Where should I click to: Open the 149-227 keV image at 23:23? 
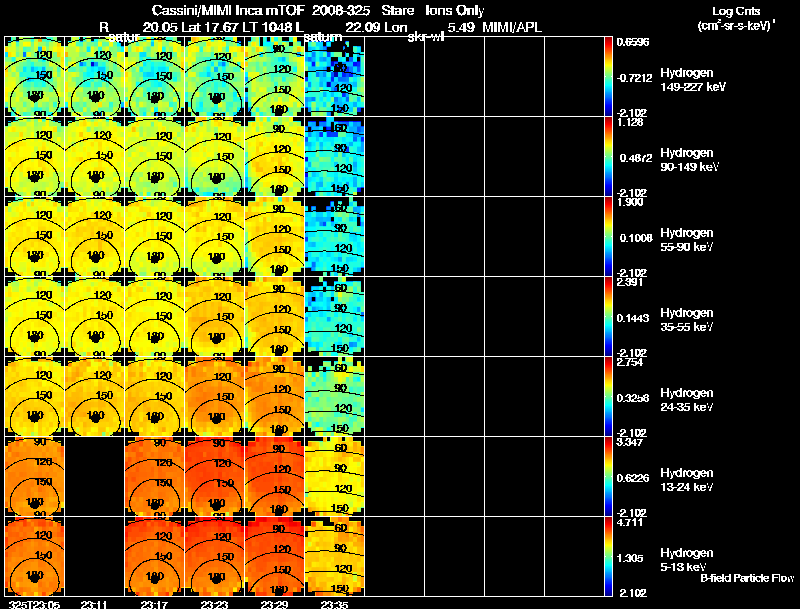pyautogui.click(x=215, y=77)
